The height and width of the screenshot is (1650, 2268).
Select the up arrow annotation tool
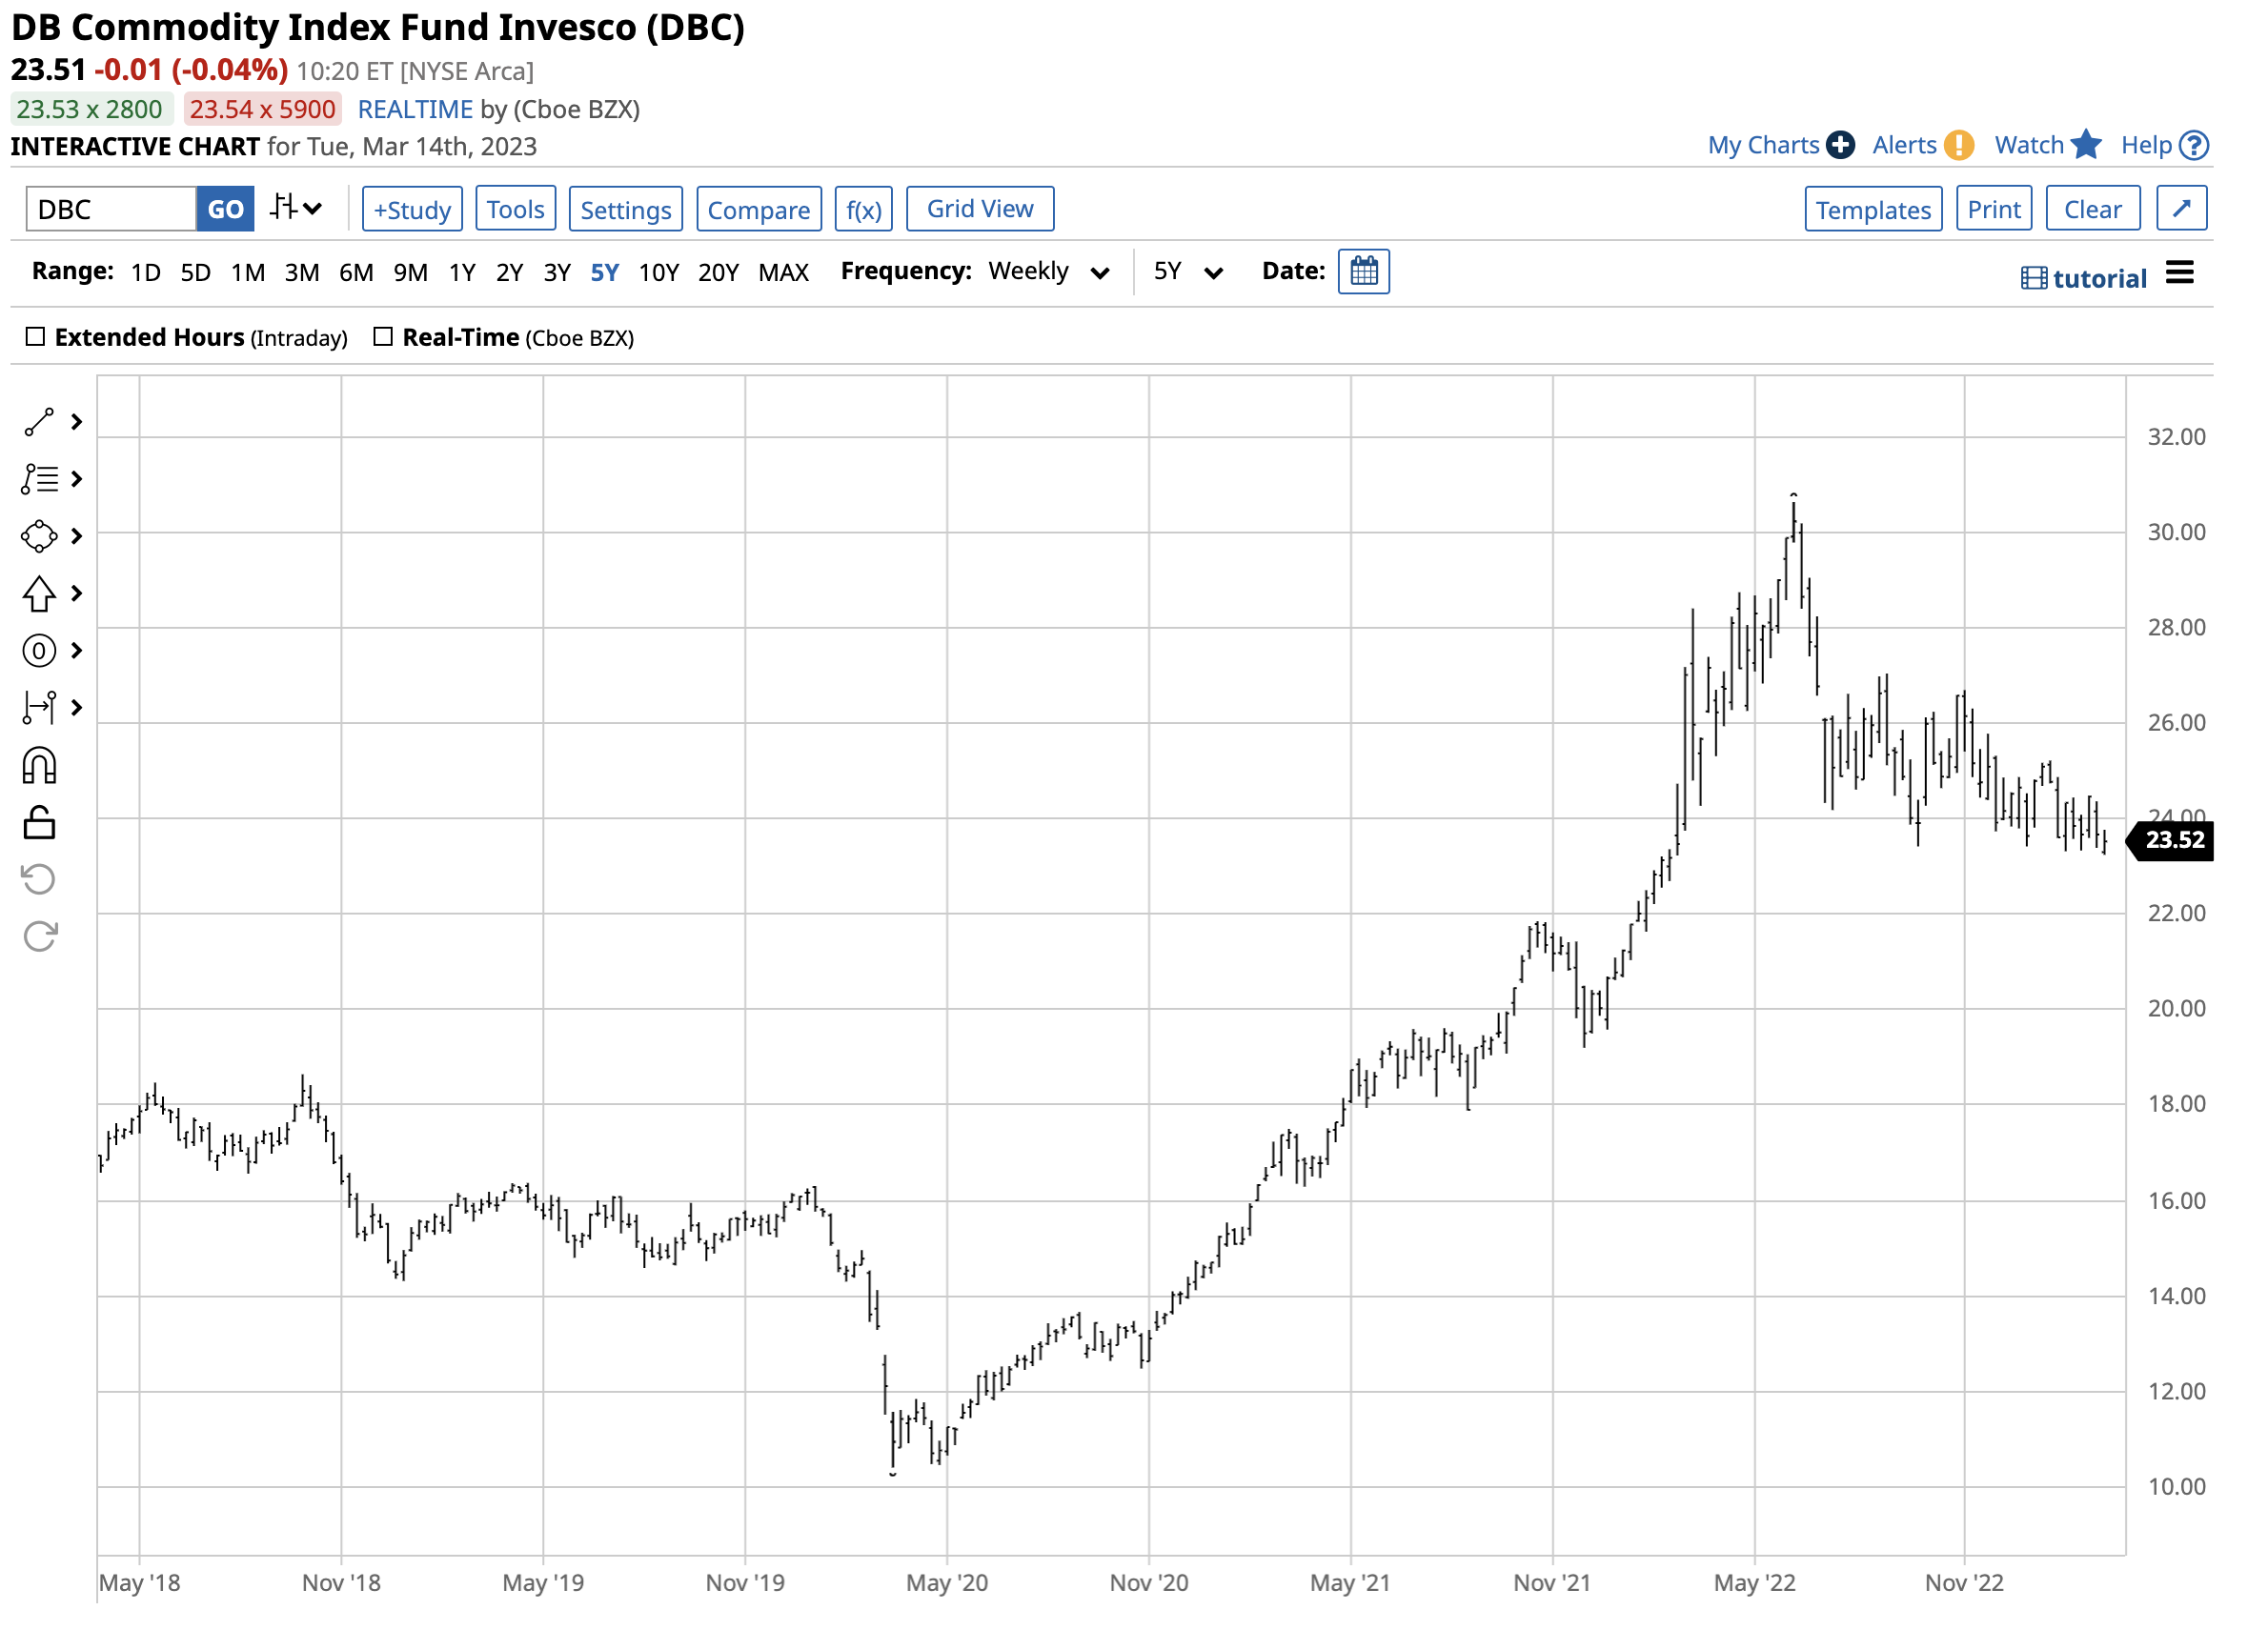click(39, 594)
